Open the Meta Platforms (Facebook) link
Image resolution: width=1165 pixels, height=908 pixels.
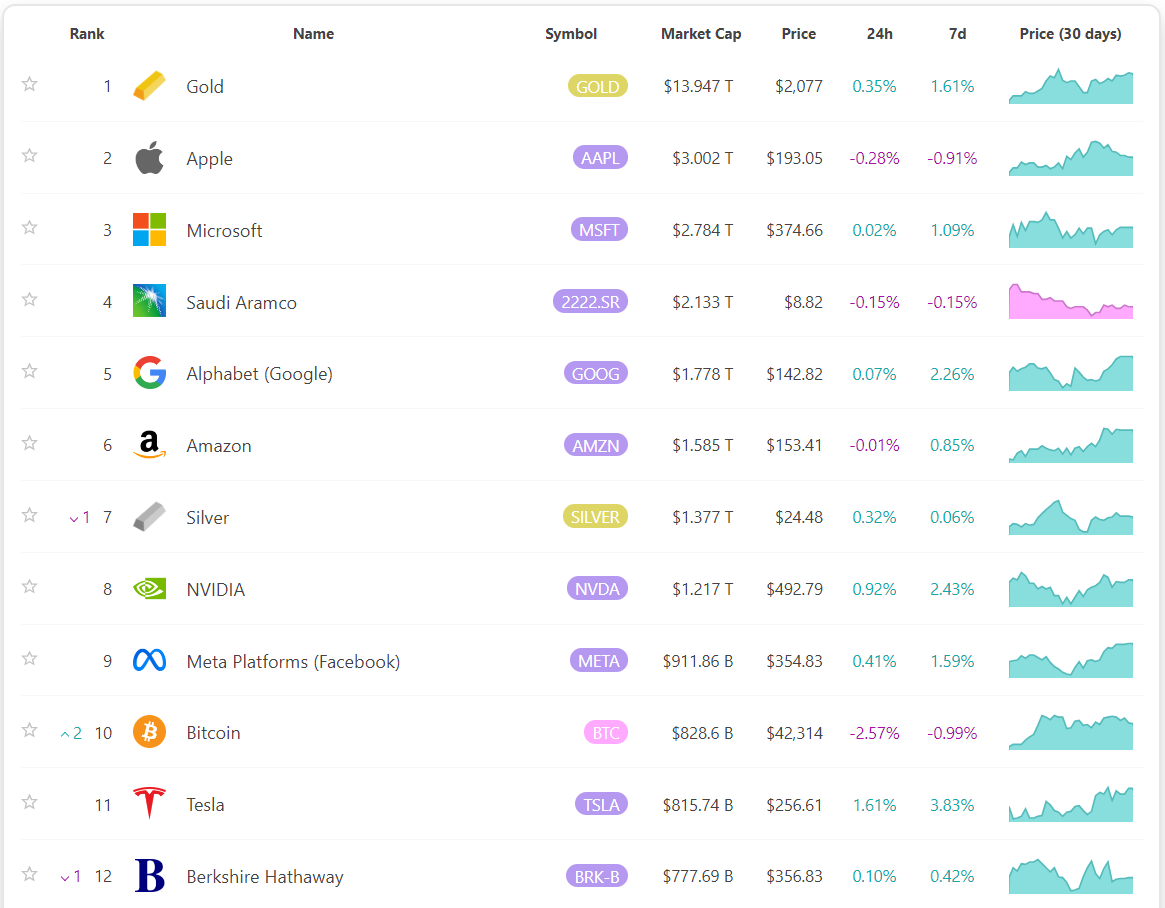[293, 661]
